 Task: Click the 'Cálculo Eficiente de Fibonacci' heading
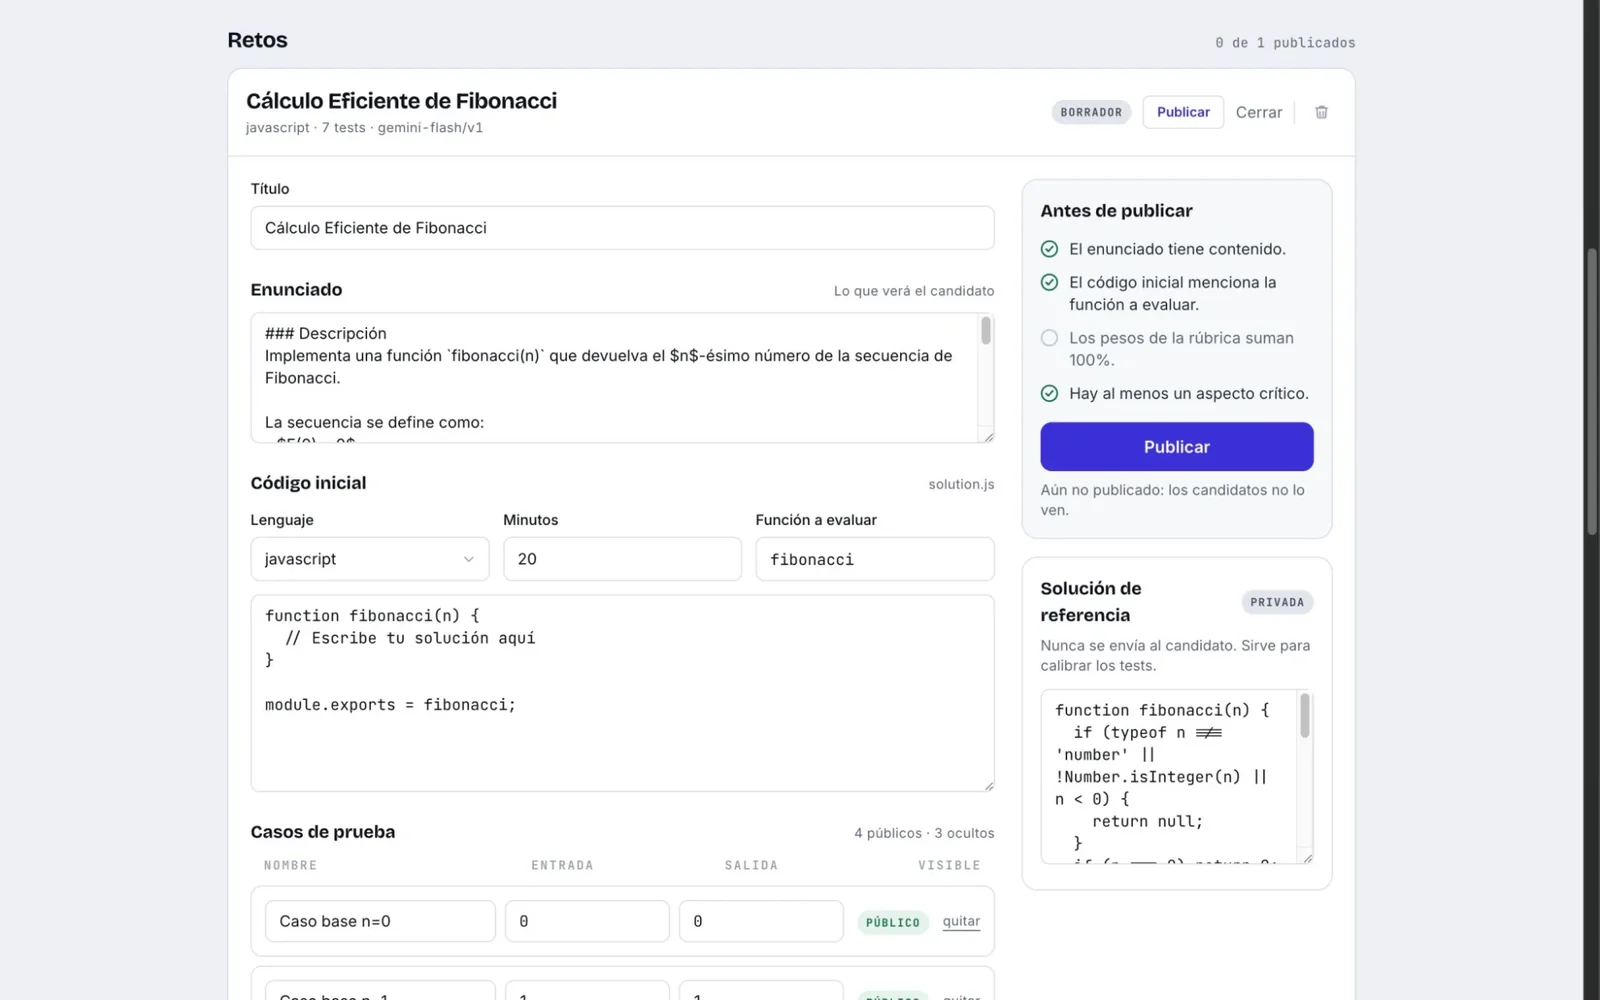click(x=401, y=101)
